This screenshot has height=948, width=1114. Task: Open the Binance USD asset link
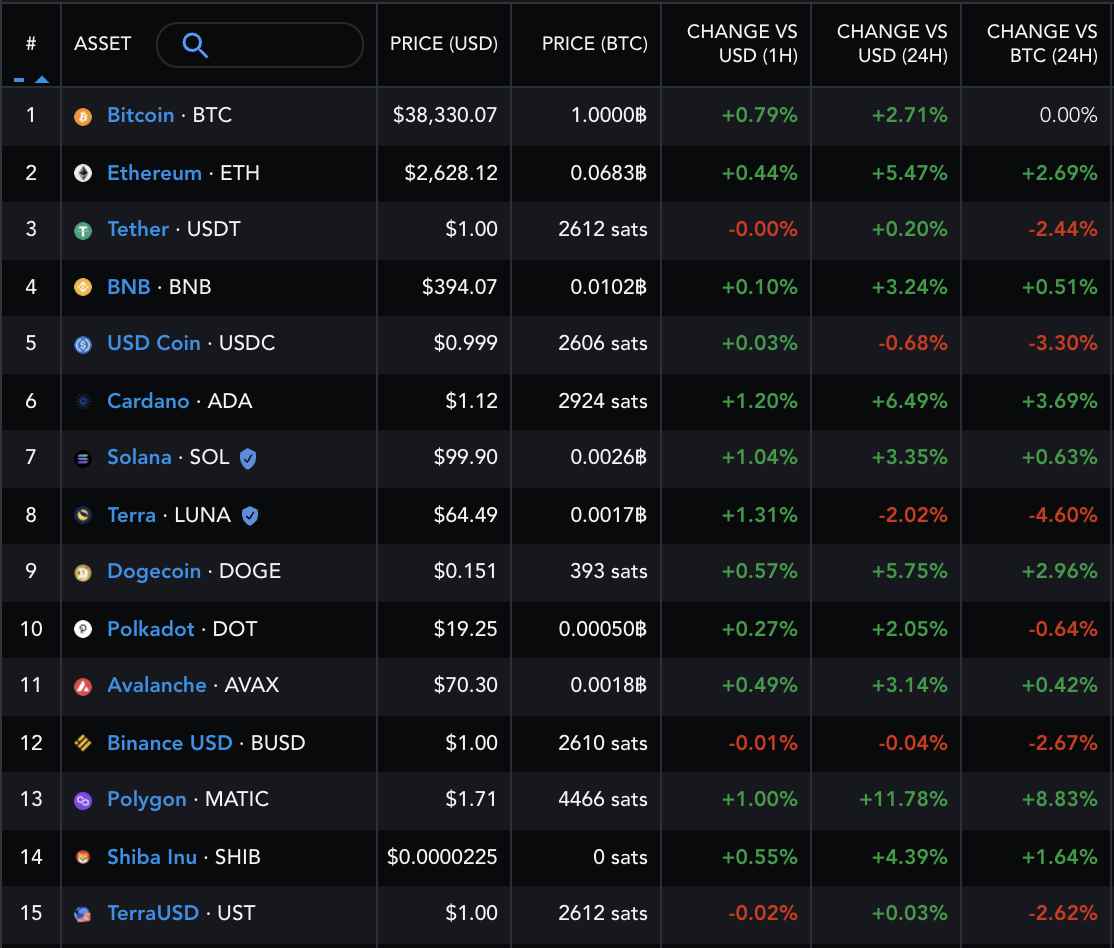[x=169, y=743]
